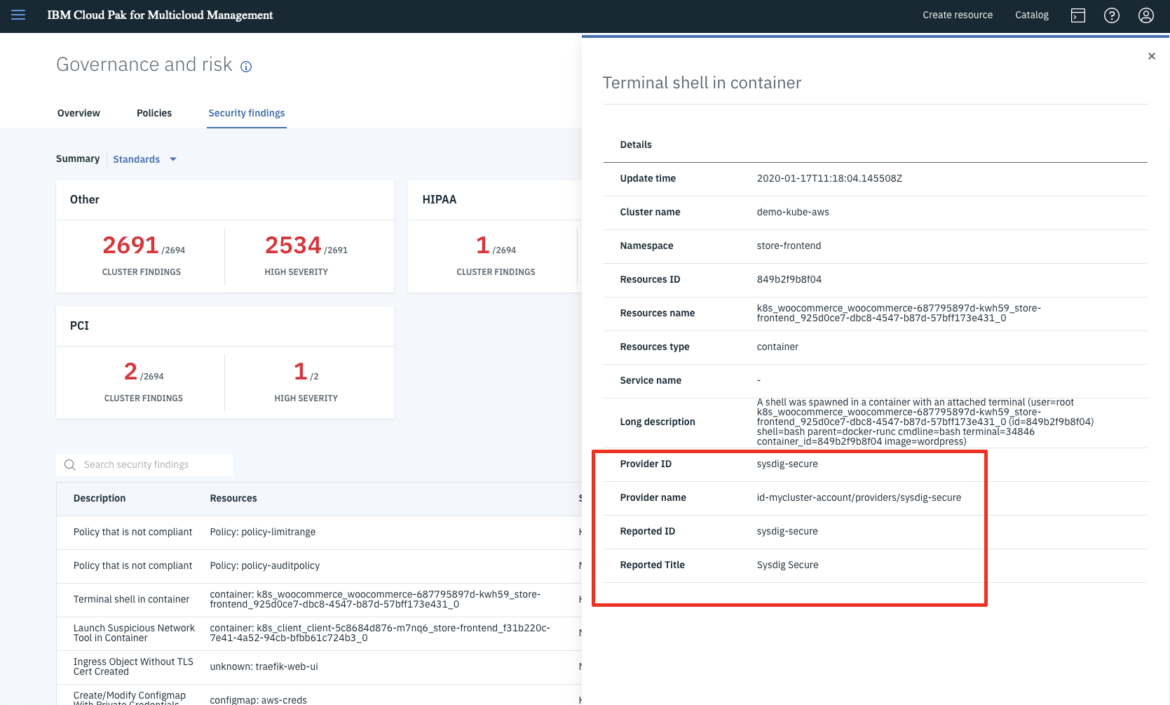This screenshot has height=705, width=1170.
Task: Click the Update time value in details
Action: pyautogui.click(x=829, y=178)
